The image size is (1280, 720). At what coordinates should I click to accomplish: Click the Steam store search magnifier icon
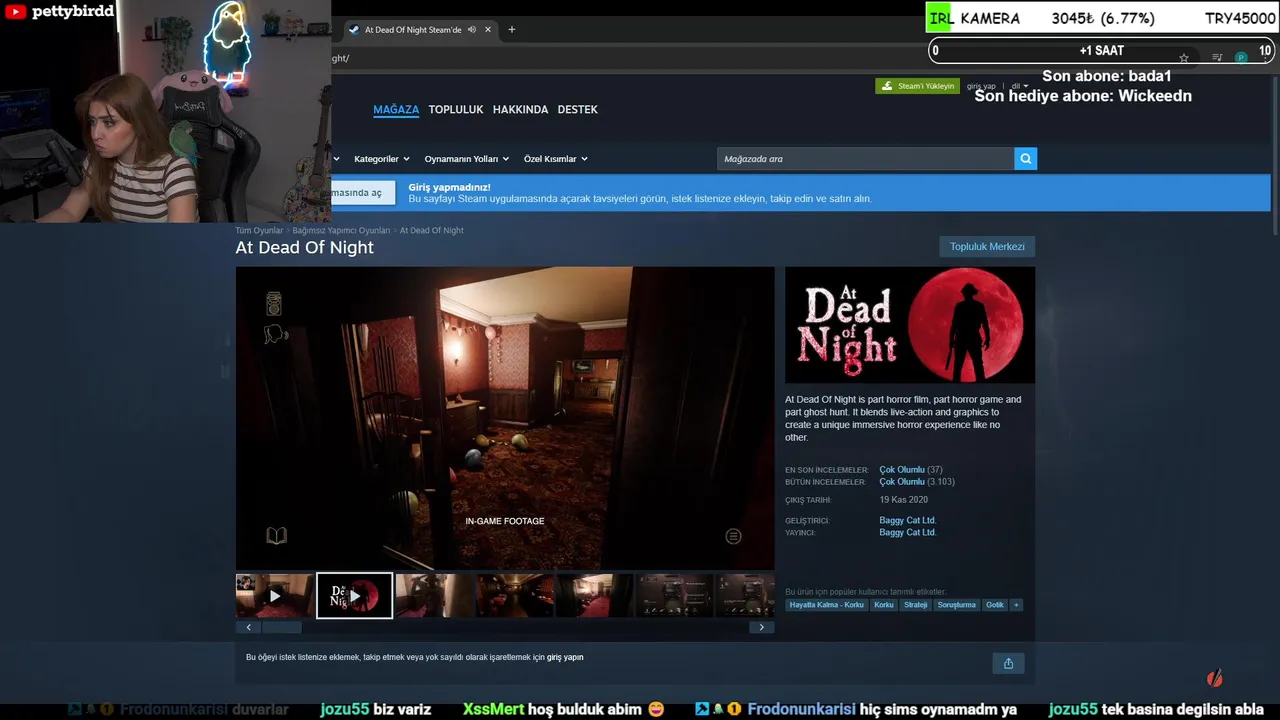pyautogui.click(x=1025, y=159)
